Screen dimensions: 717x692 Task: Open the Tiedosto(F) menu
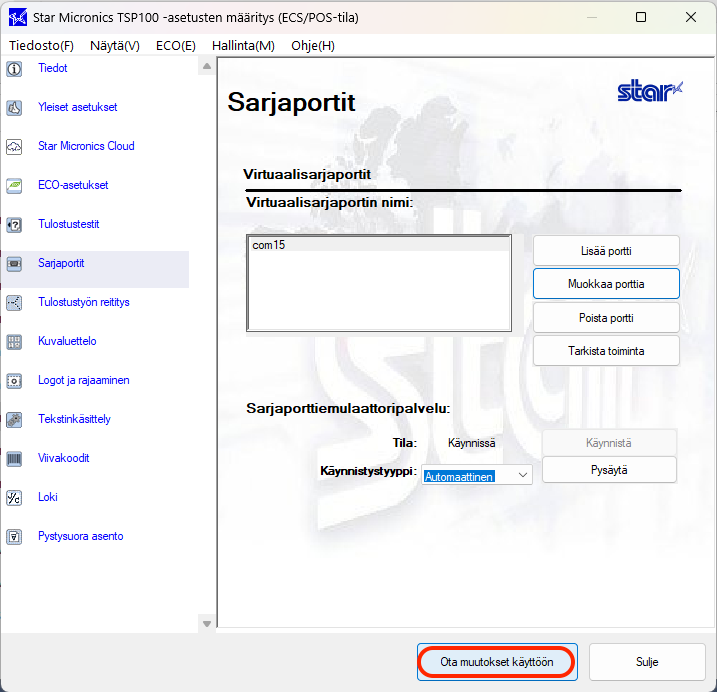(x=41, y=46)
